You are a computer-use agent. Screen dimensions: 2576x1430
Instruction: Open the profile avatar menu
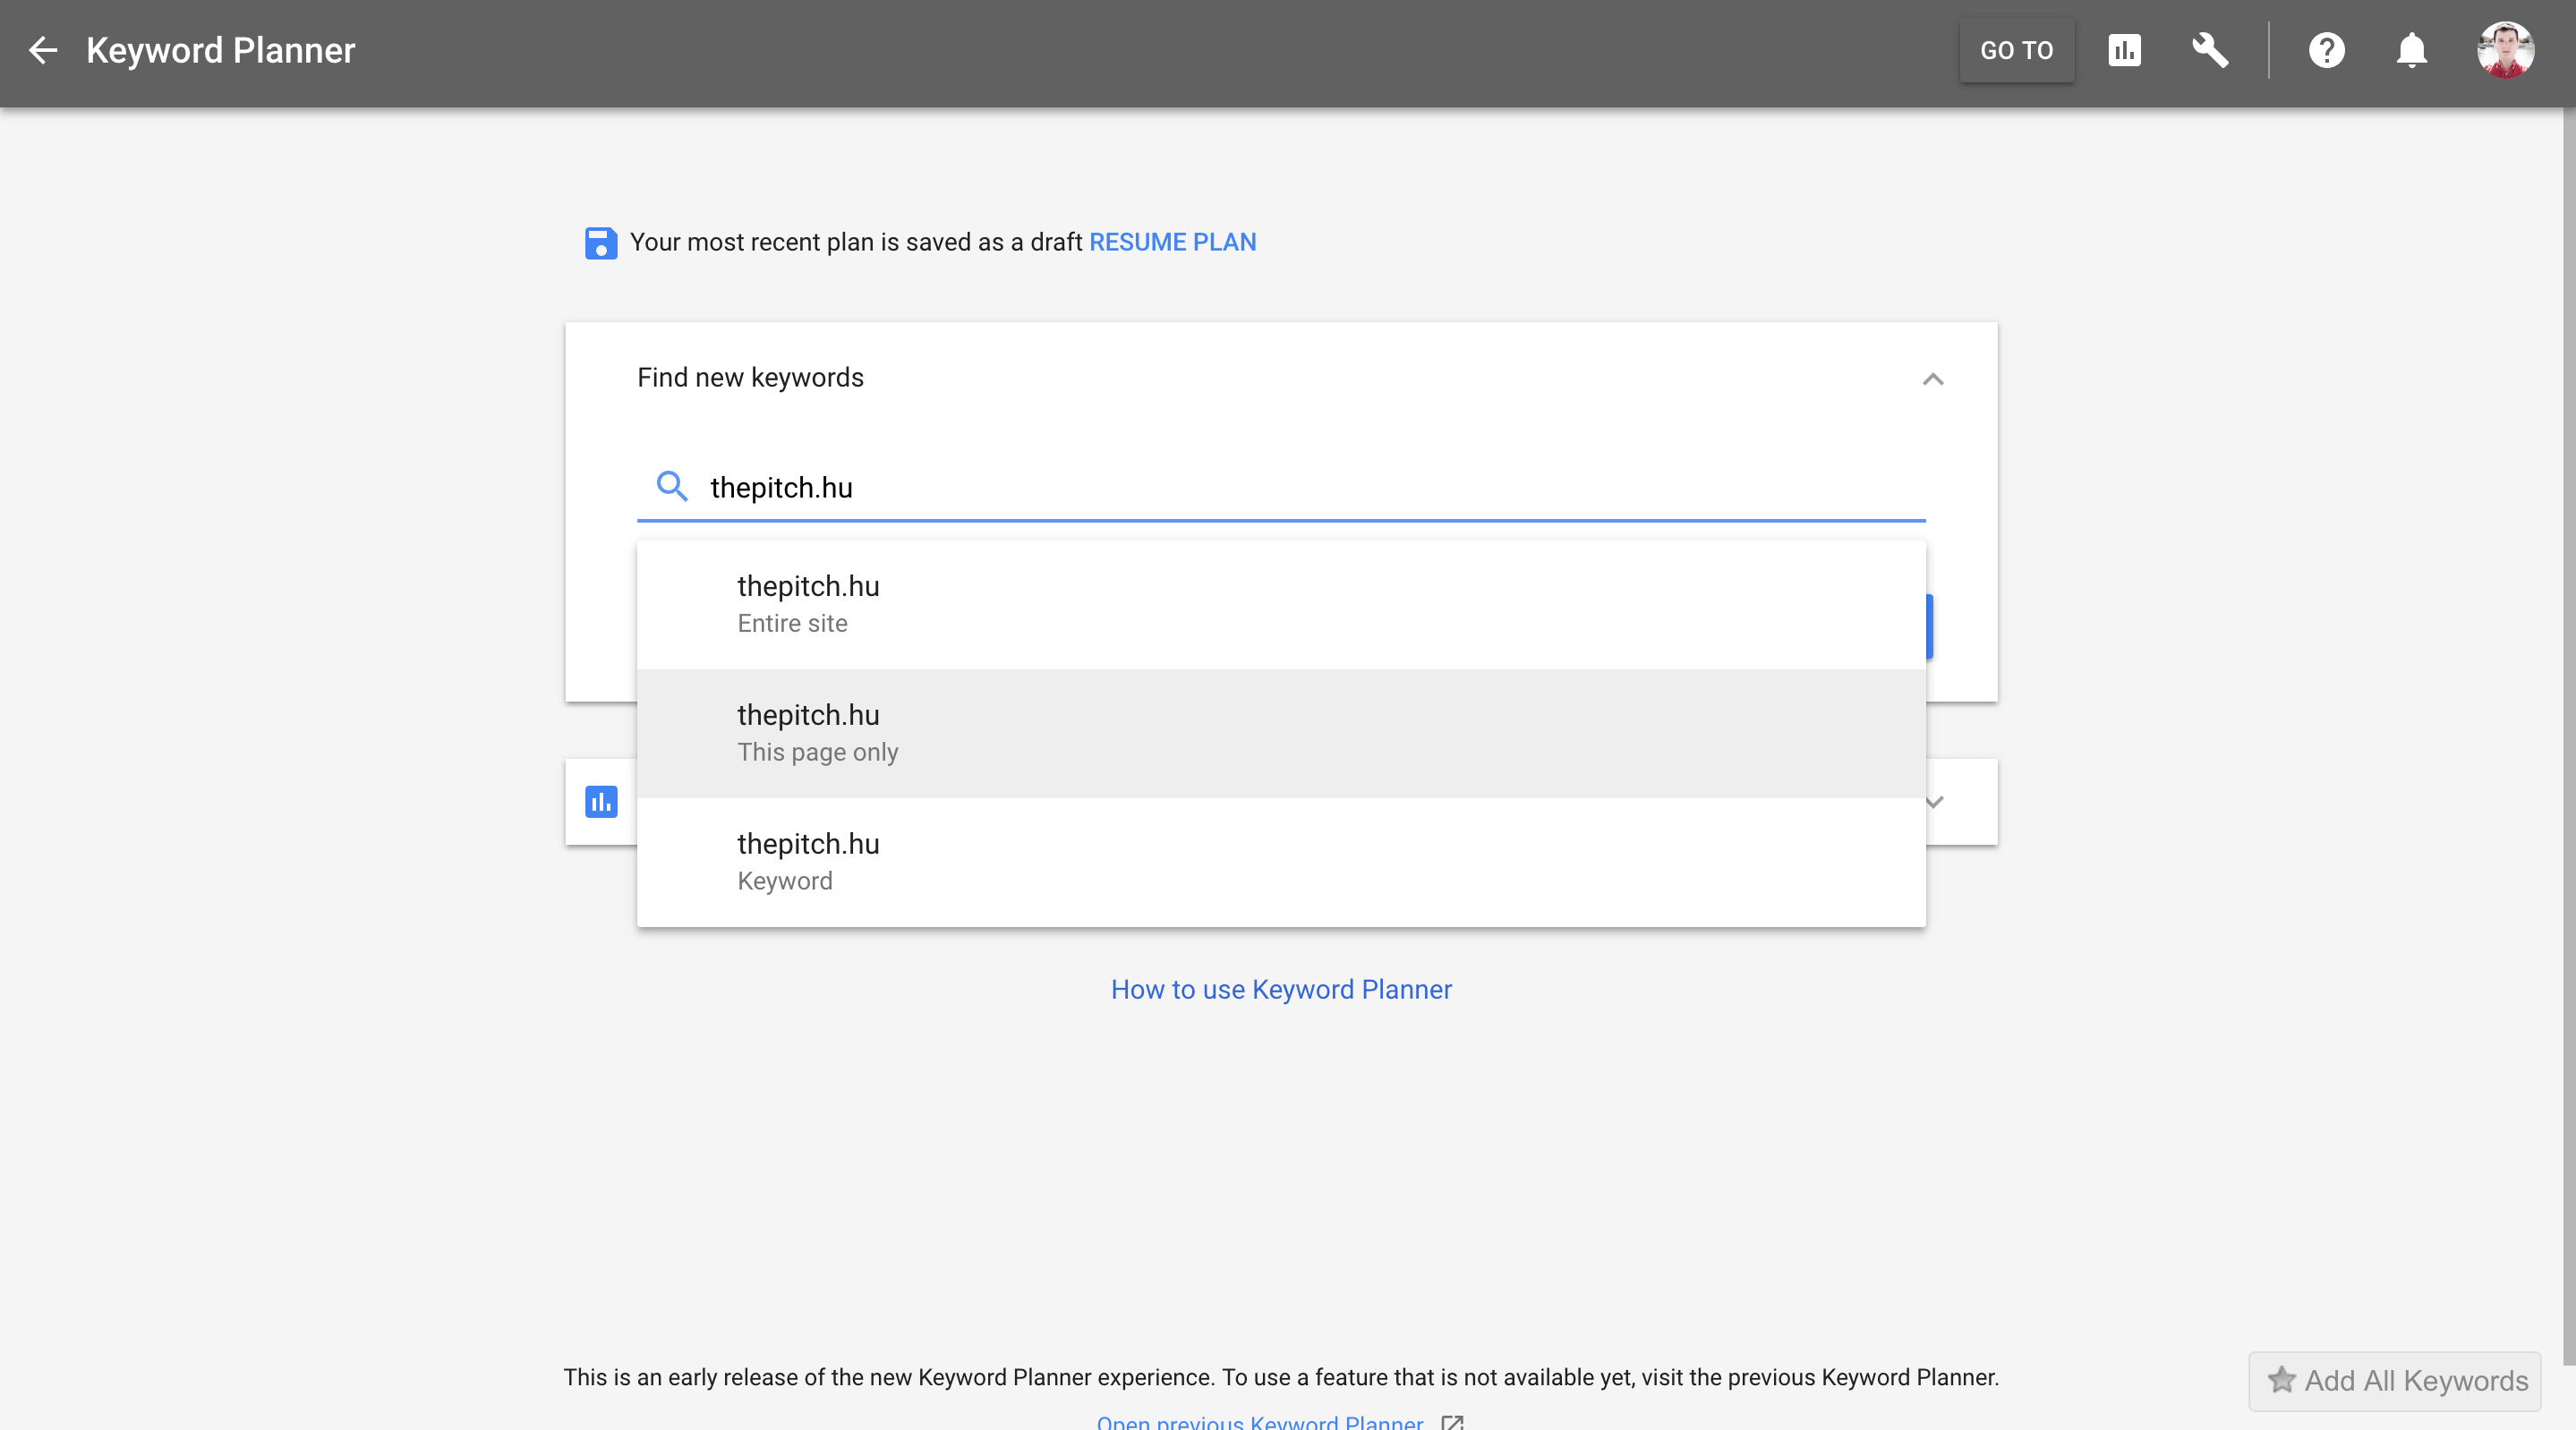pyautogui.click(x=2506, y=50)
